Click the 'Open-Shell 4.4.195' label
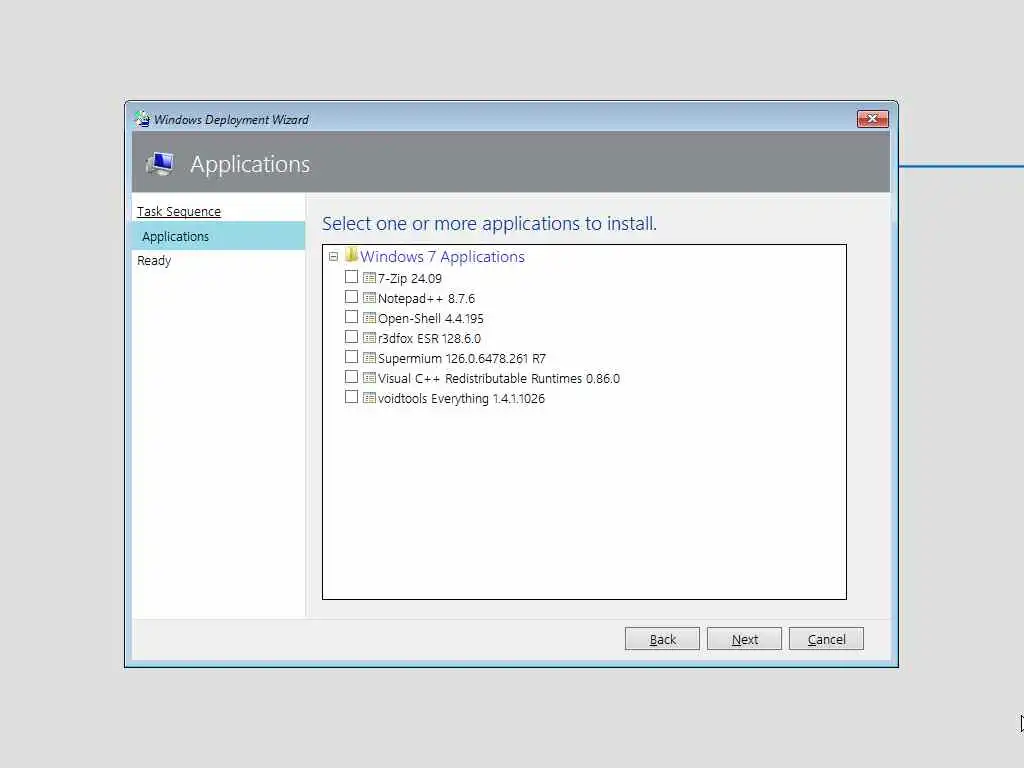Image resolution: width=1024 pixels, height=768 pixels. pyautogui.click(x=431, y=319)
